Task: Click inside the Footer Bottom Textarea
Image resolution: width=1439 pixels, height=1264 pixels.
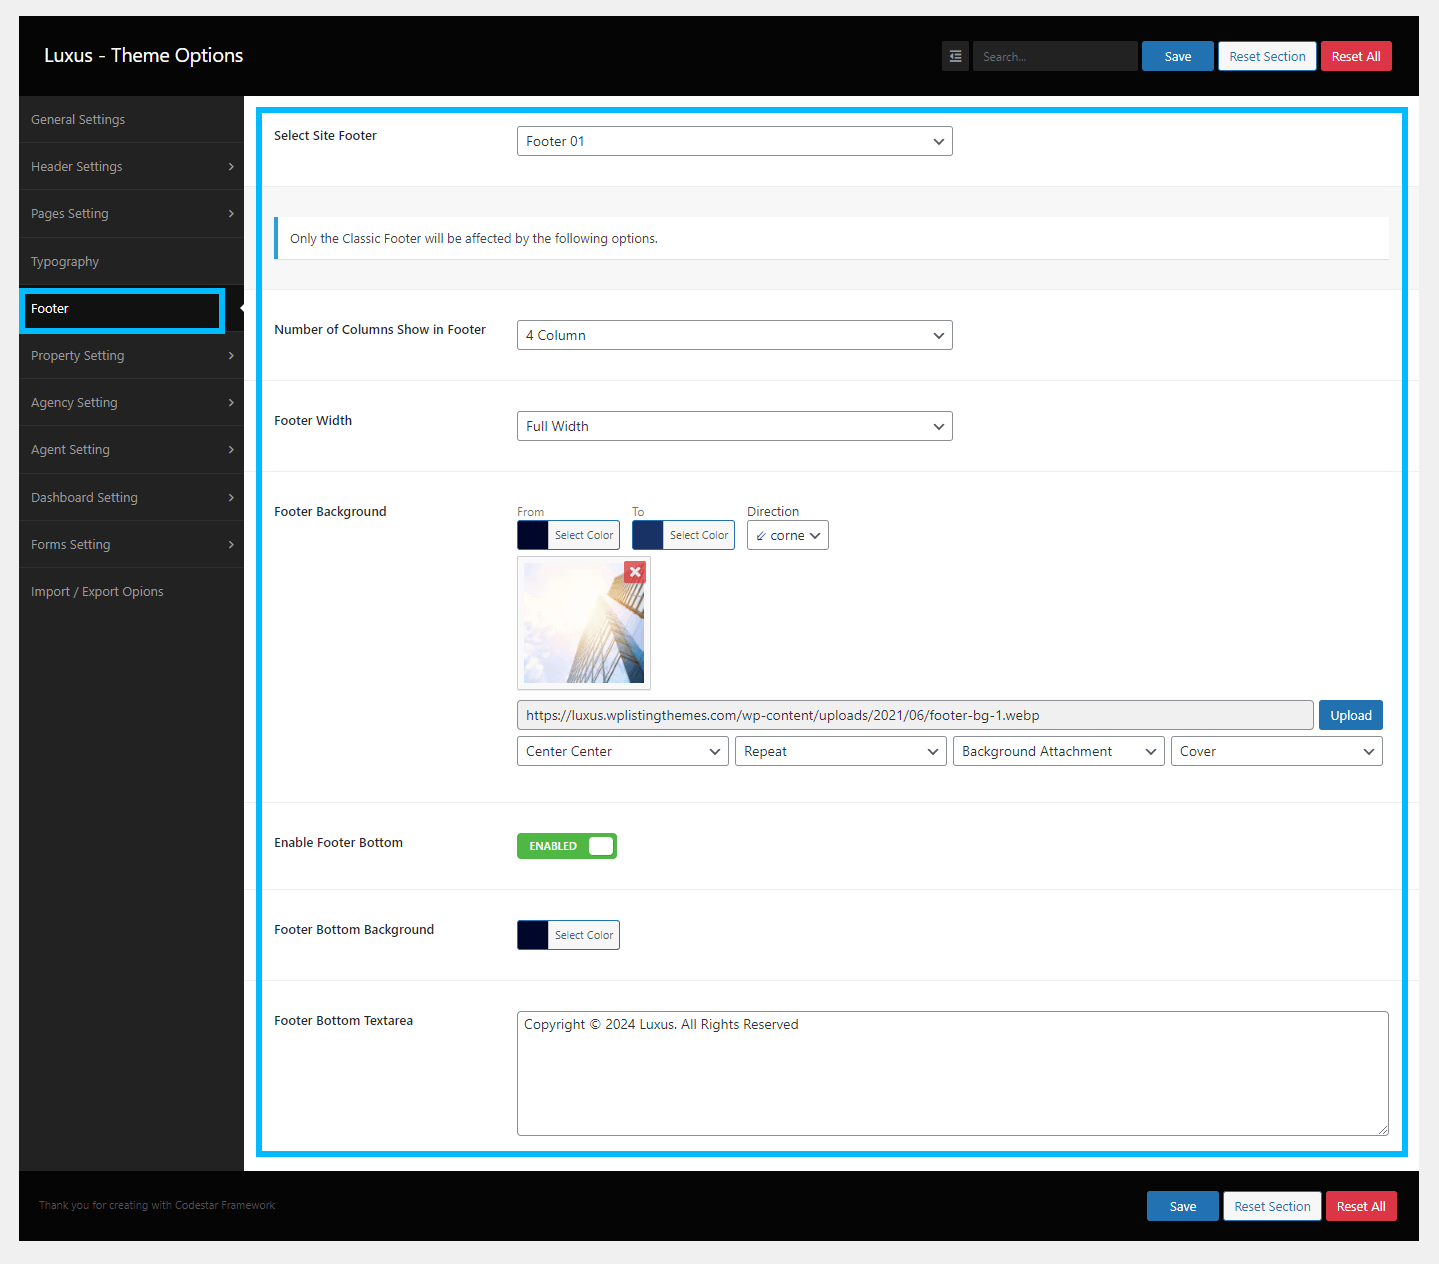Action: coord(952,1073)
